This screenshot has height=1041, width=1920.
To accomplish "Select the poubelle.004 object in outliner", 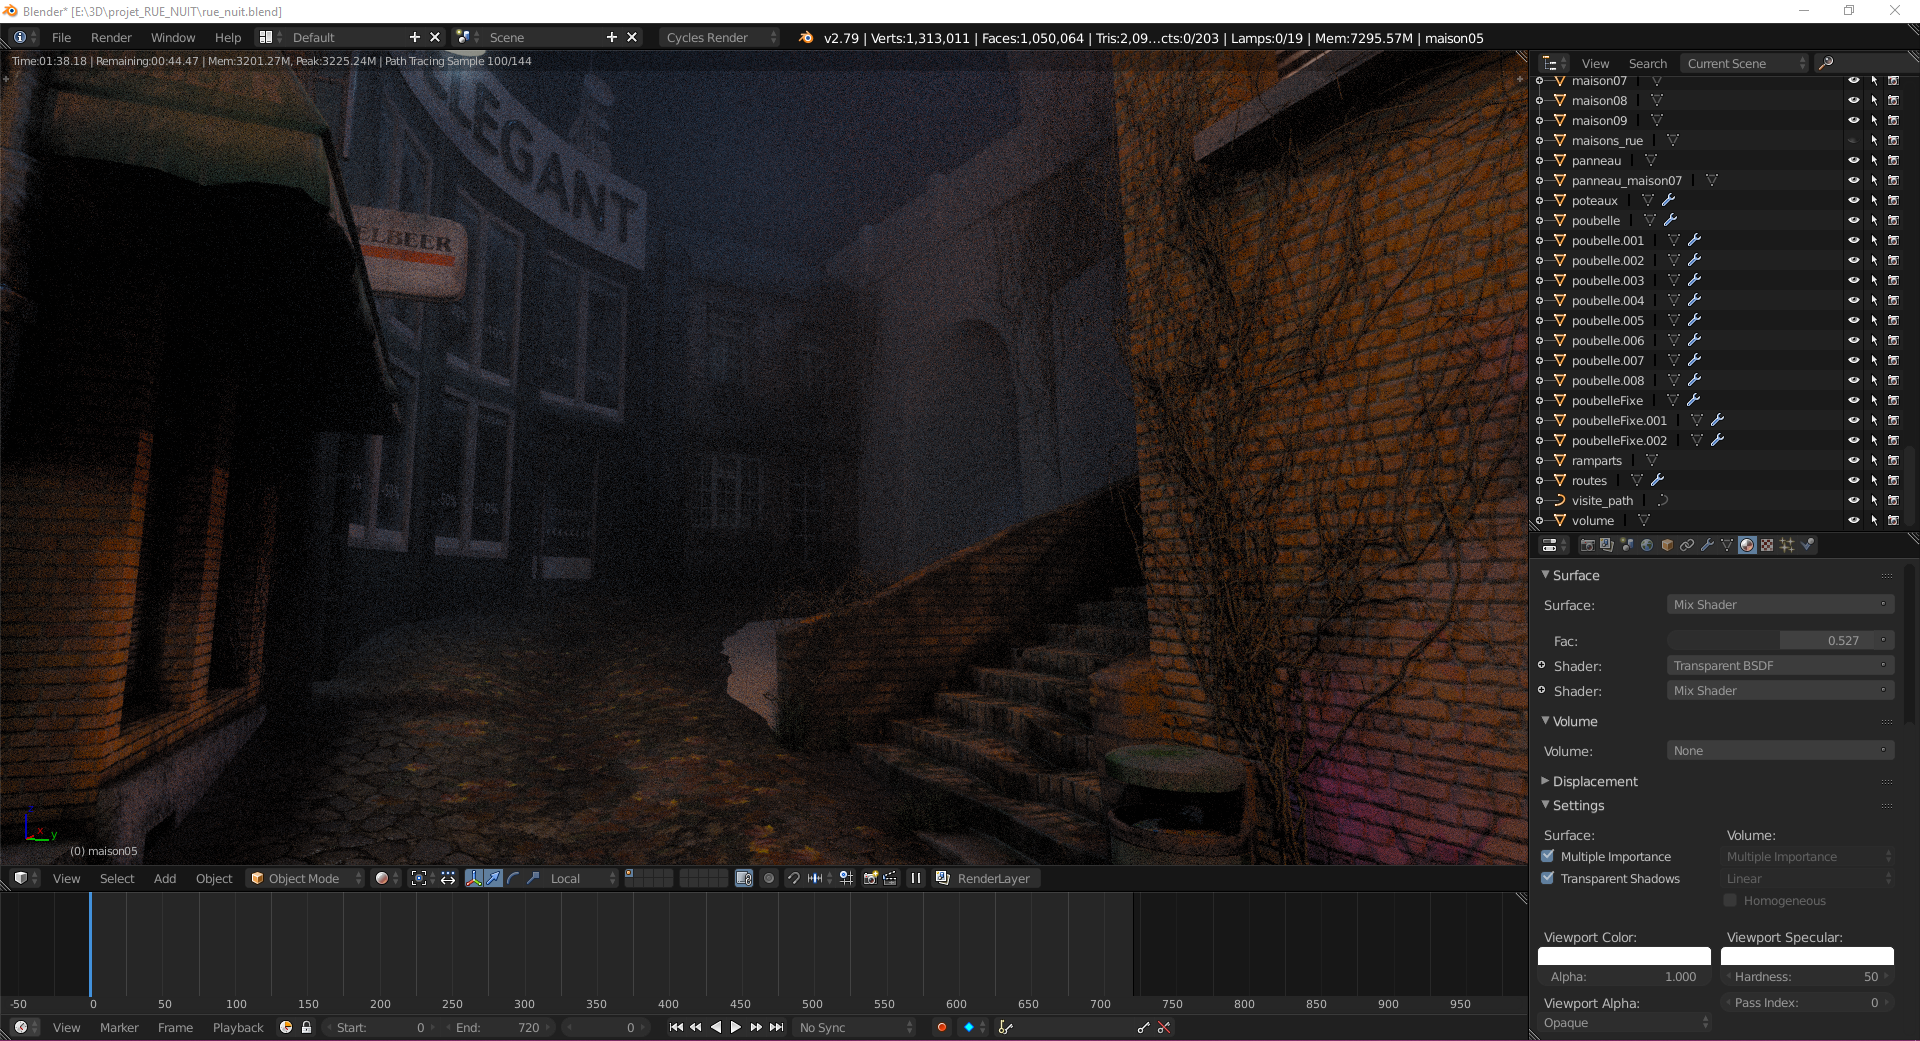I will (x=1607, y=300).
